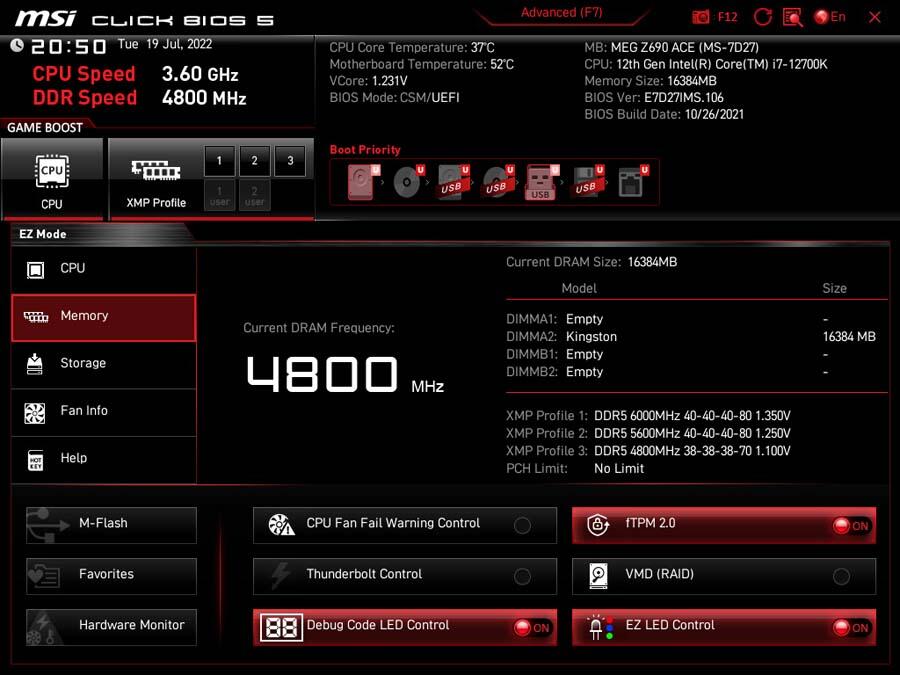Open Favorites menu
The image size is (900, 675).
click(111, 576)
